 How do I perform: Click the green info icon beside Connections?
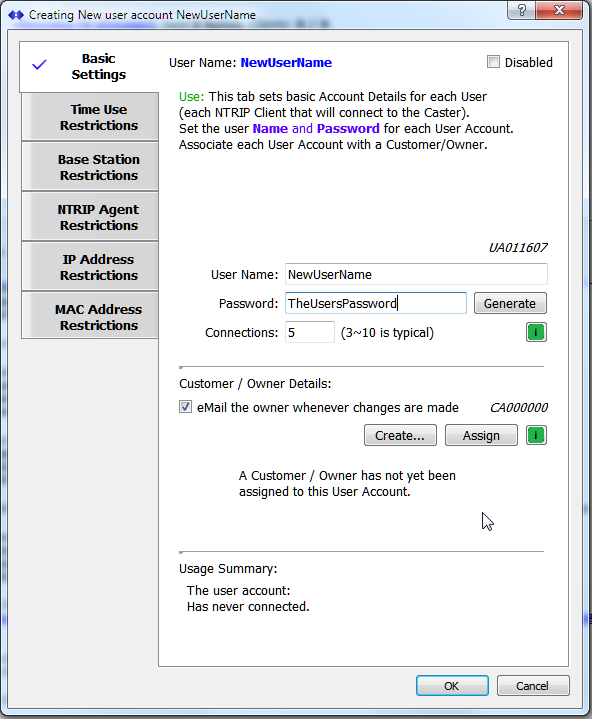pyautogui.click(x=536, y=332)
